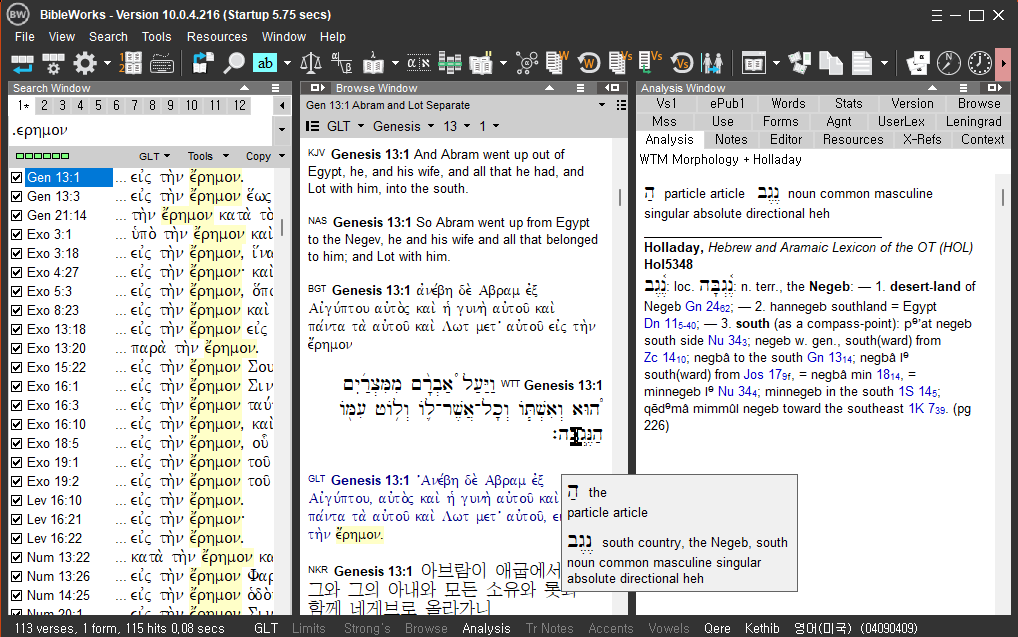The width and height of the screenshot is (1018, 637).
Task: Click the green search progress indicator
Action: click(42, 156)
